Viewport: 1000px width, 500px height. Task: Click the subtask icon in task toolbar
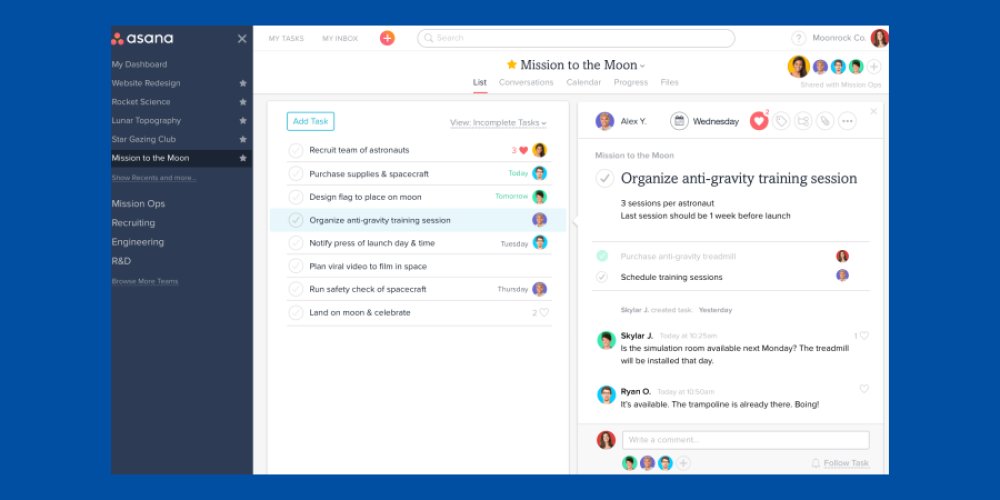(803, 121)
